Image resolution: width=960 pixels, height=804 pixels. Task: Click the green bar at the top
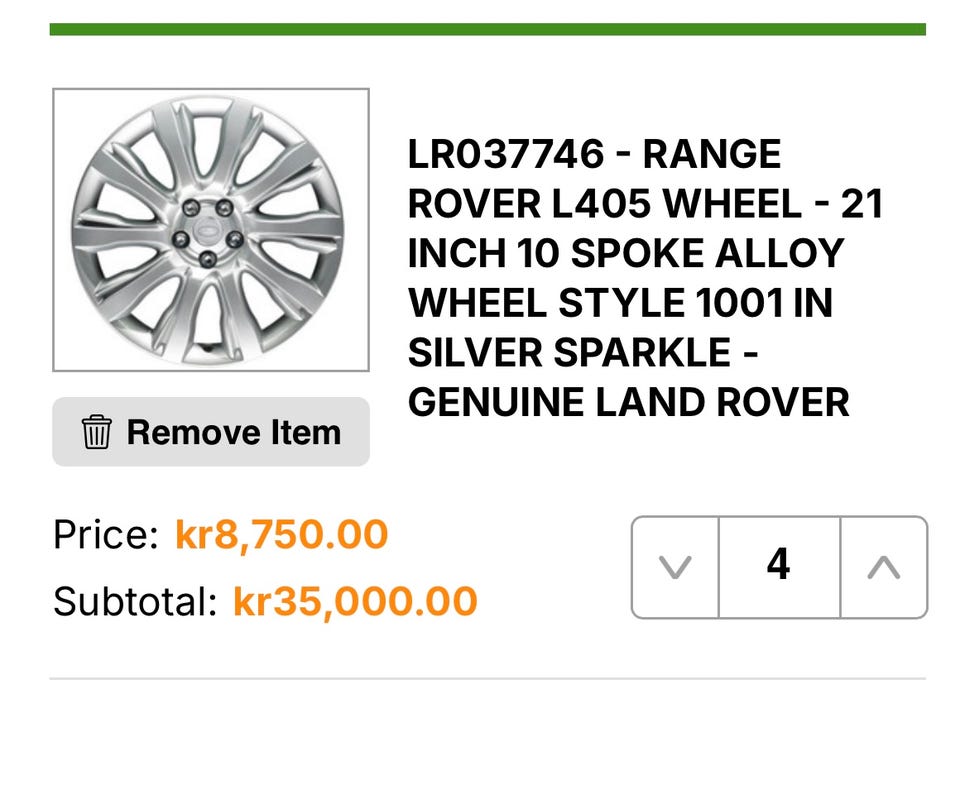point(487,29)
